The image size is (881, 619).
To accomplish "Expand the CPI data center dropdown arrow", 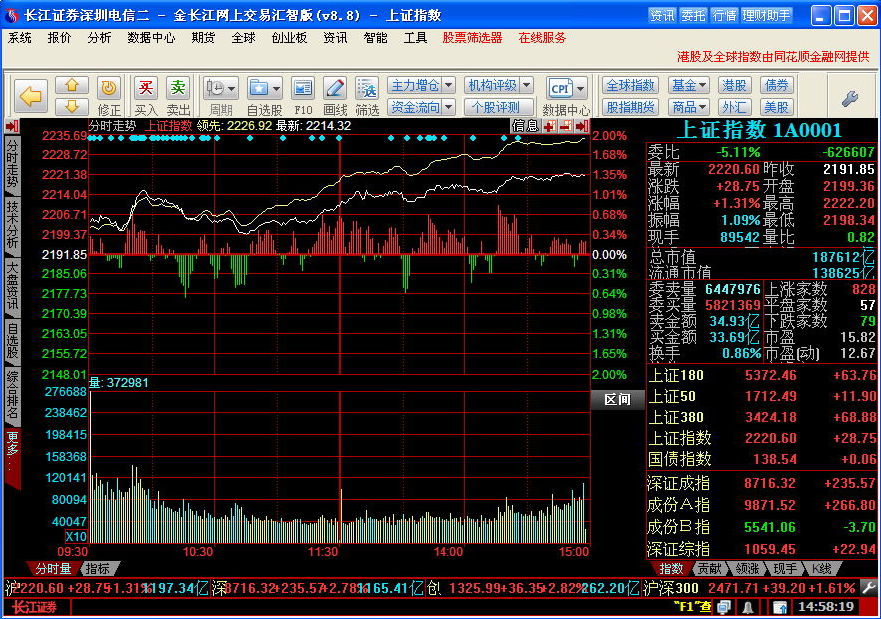I will 580,88.
